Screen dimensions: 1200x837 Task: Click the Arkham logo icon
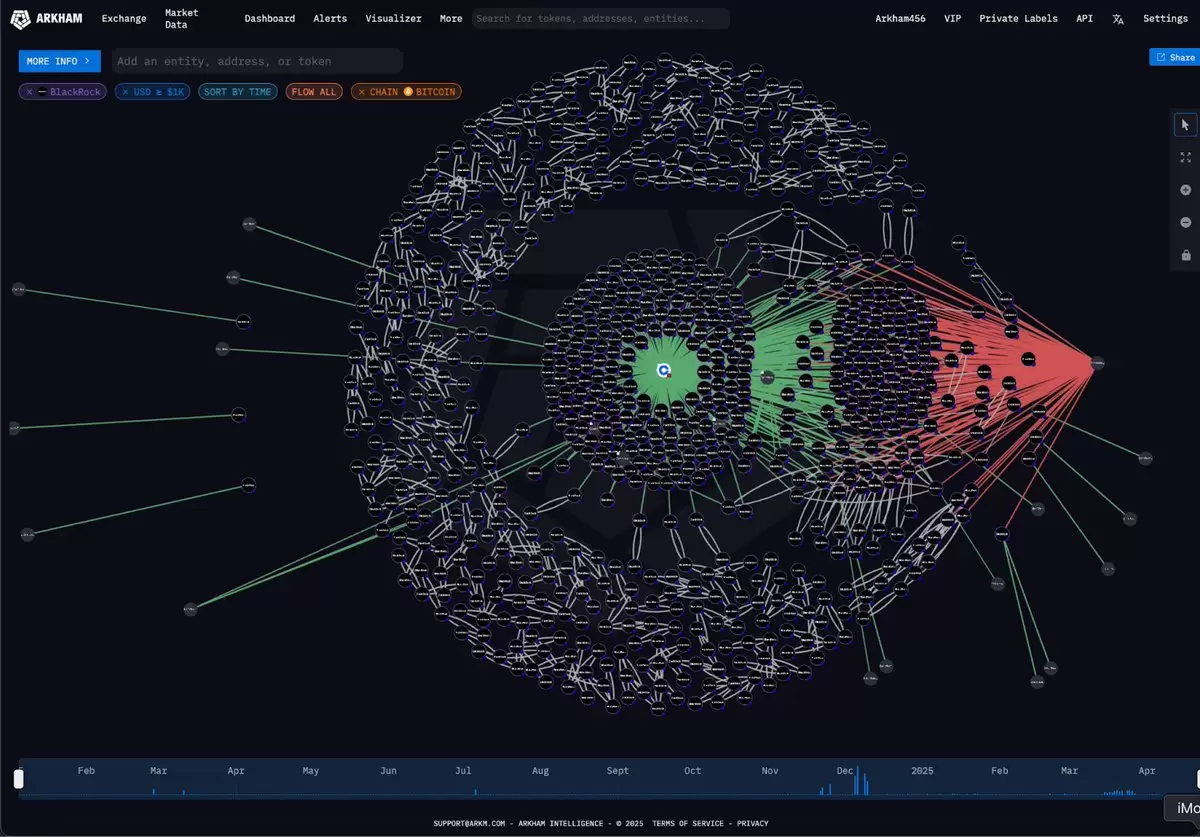coord(20,18)
